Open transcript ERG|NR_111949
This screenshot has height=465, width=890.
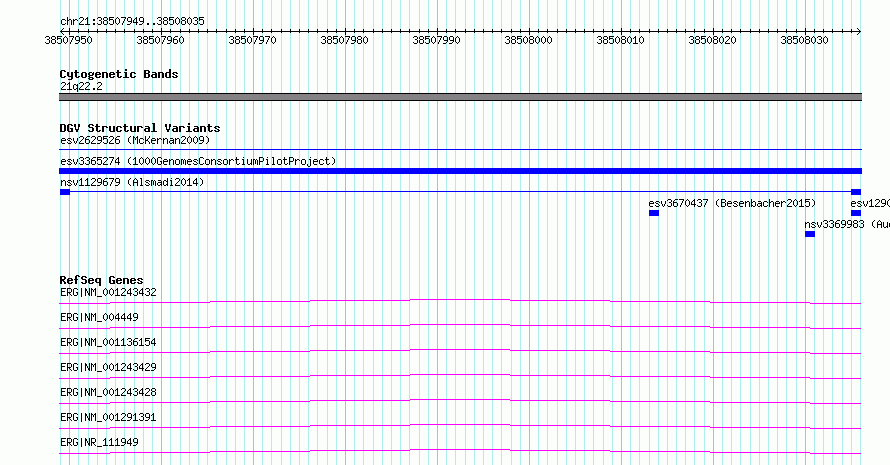coord(99,442)
